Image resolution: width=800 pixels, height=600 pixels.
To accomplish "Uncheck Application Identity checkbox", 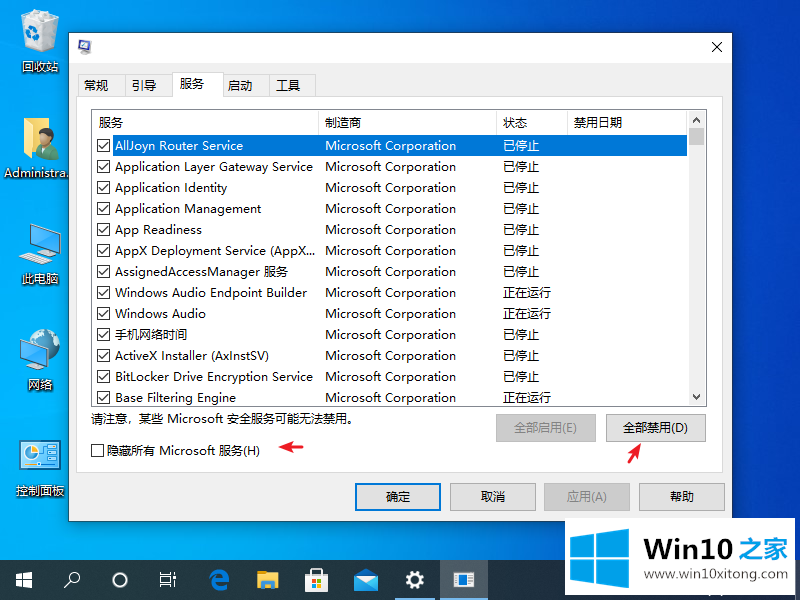I will click(x=104, y=187).
